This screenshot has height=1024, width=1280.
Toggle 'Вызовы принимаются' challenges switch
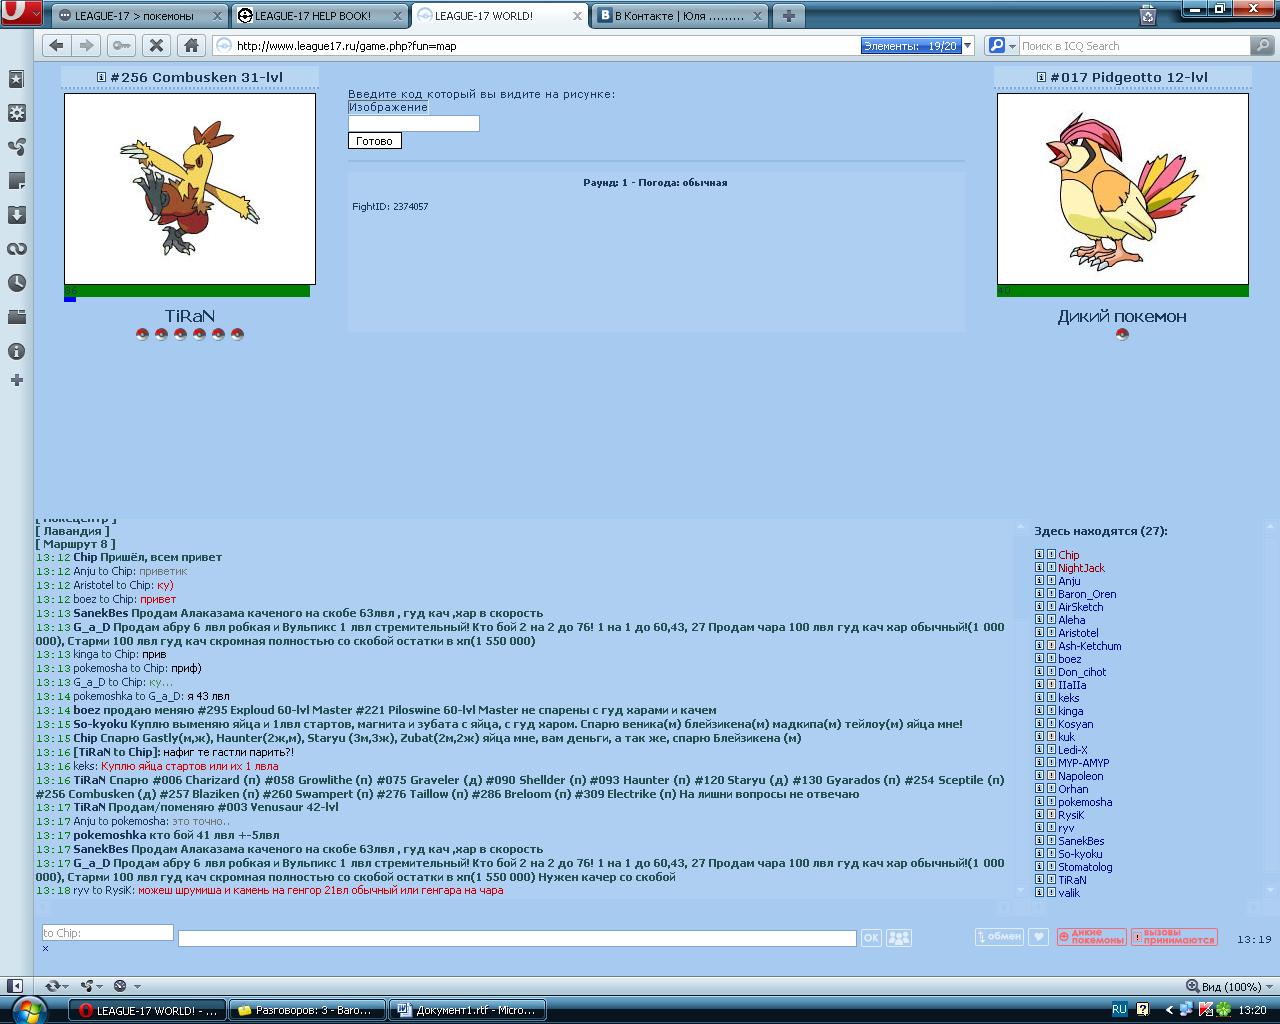[1174, 937]
